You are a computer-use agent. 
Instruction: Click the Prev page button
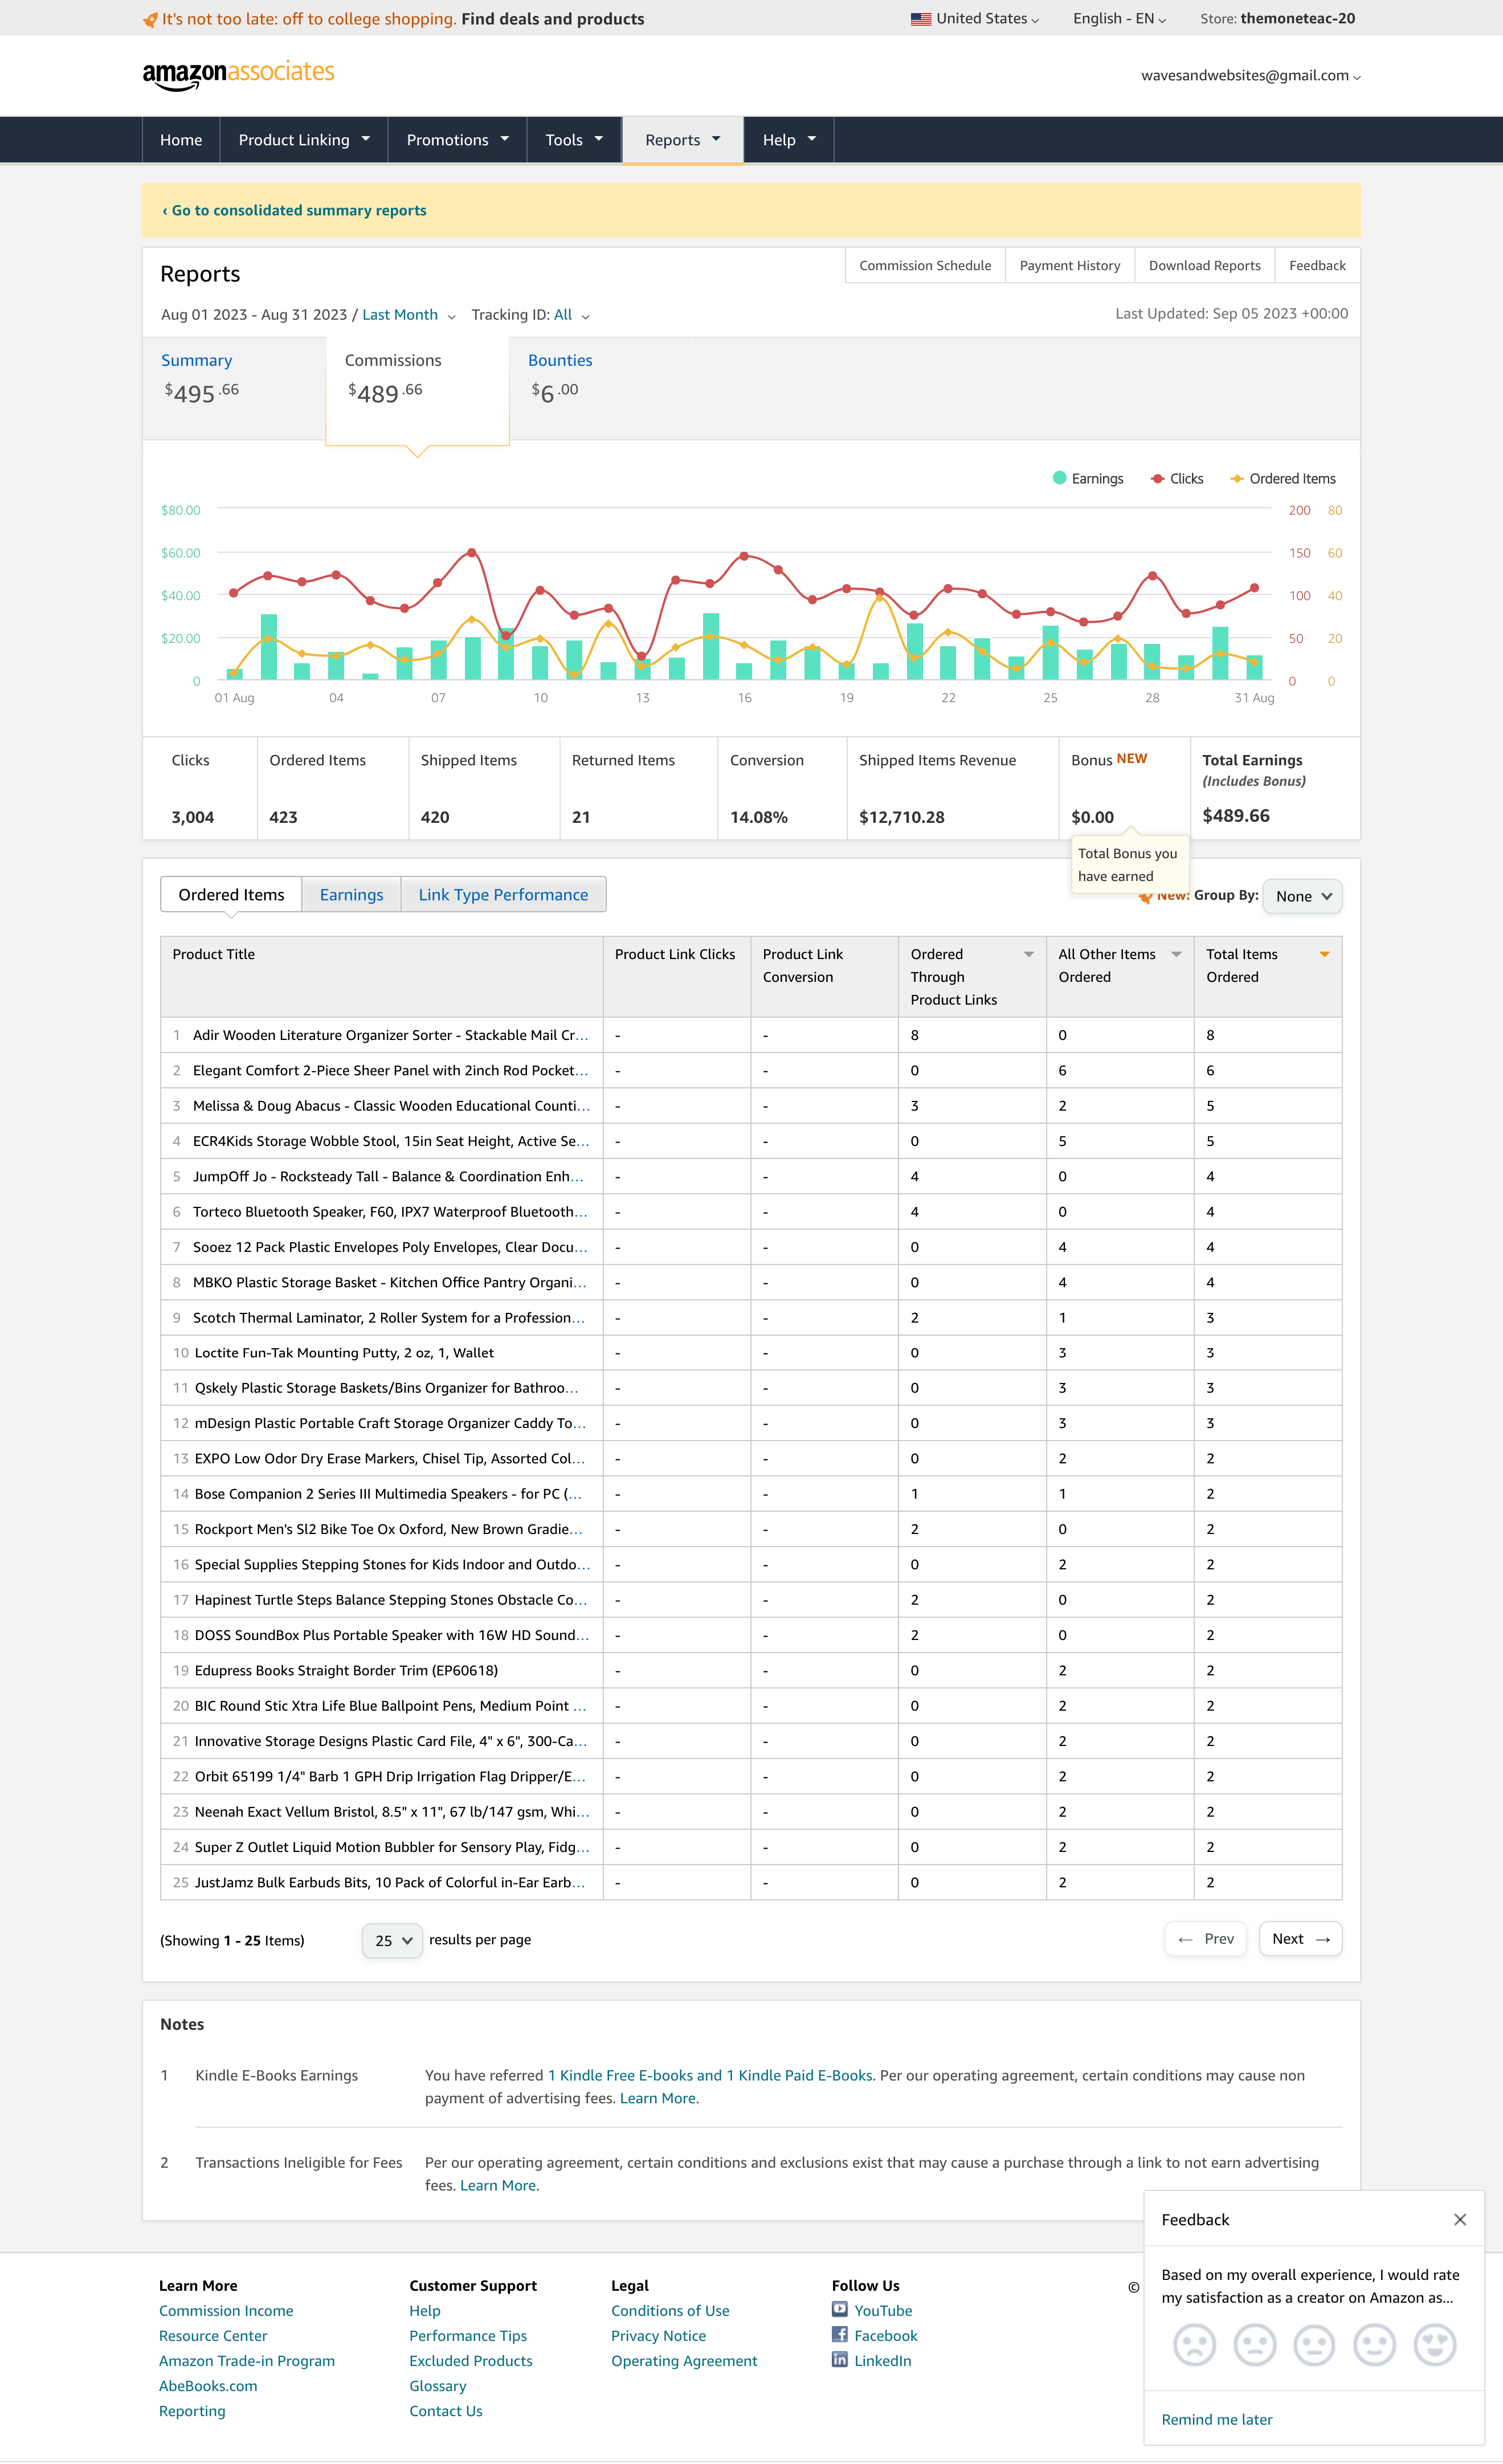tap(1205, 1939)
